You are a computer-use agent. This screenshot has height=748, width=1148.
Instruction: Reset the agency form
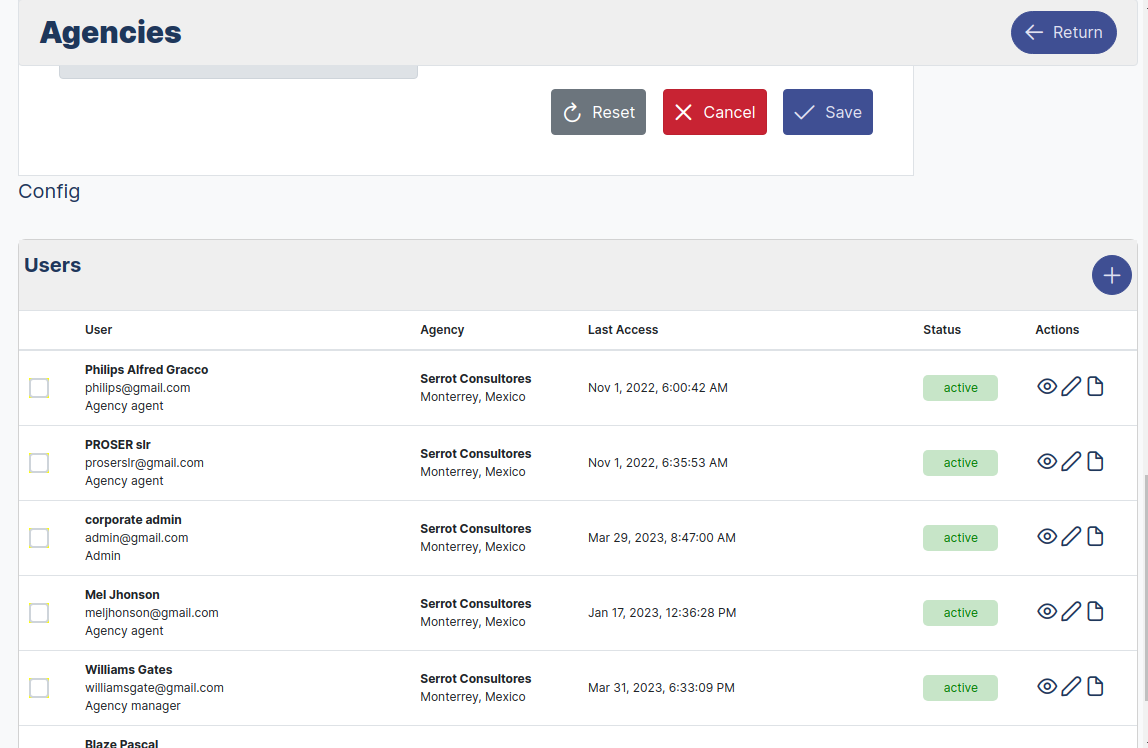(598, 111)
